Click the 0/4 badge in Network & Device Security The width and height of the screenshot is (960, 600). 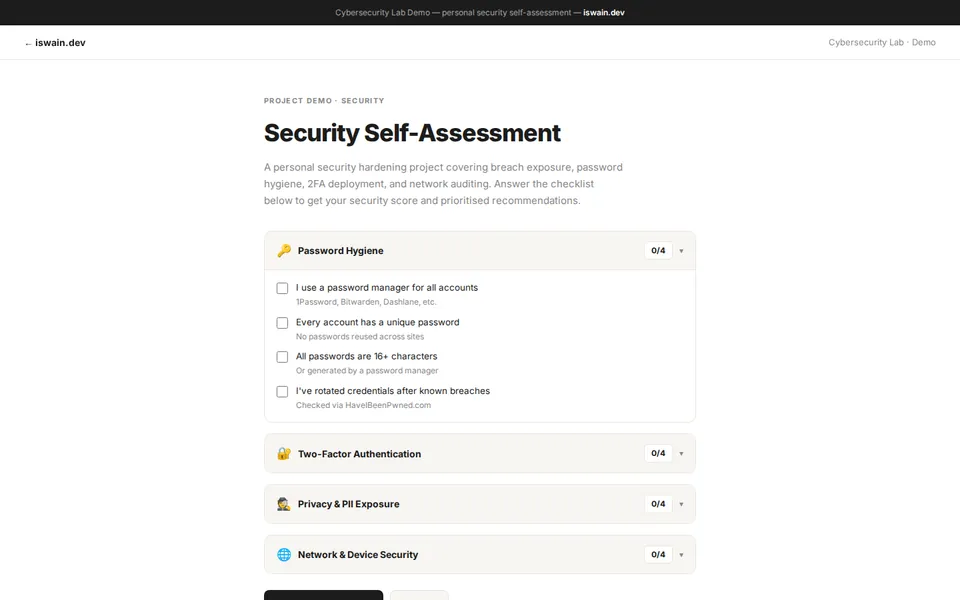coord(658,555)
